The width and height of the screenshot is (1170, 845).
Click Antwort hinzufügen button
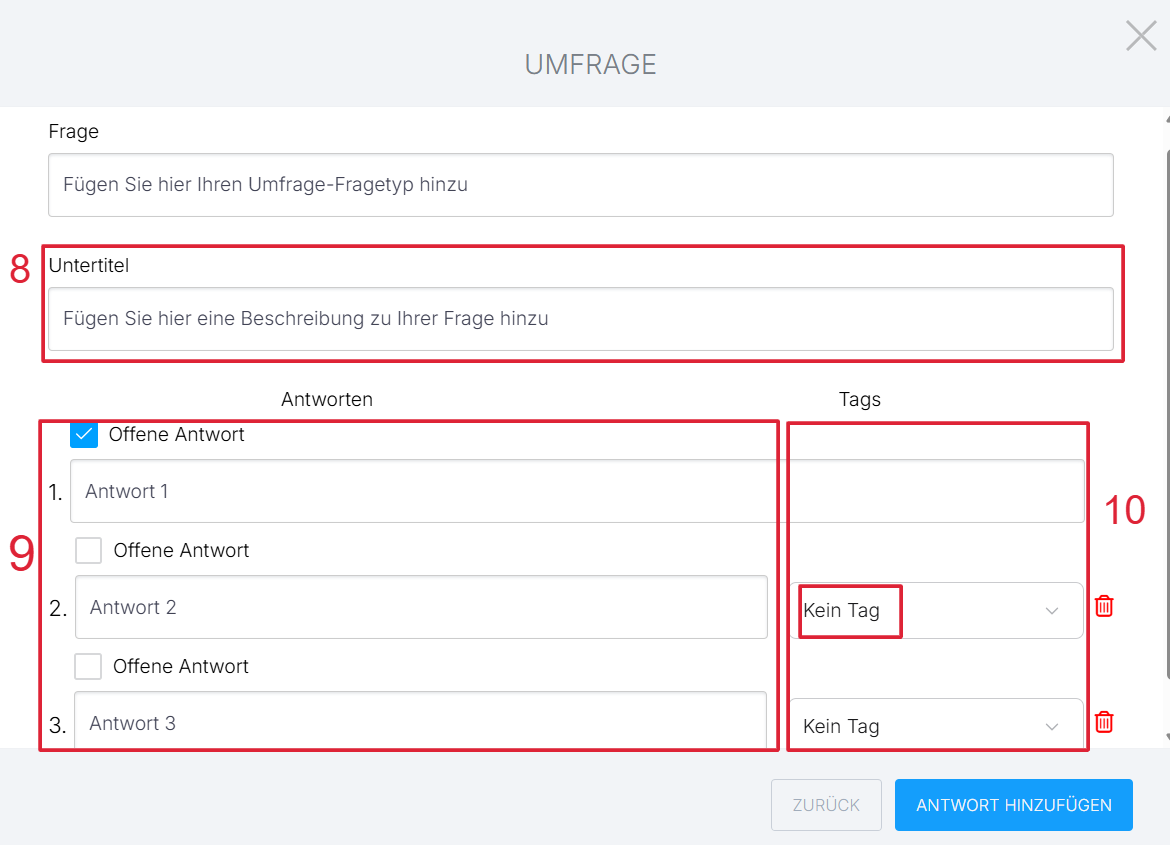[x=1013, y=805]
